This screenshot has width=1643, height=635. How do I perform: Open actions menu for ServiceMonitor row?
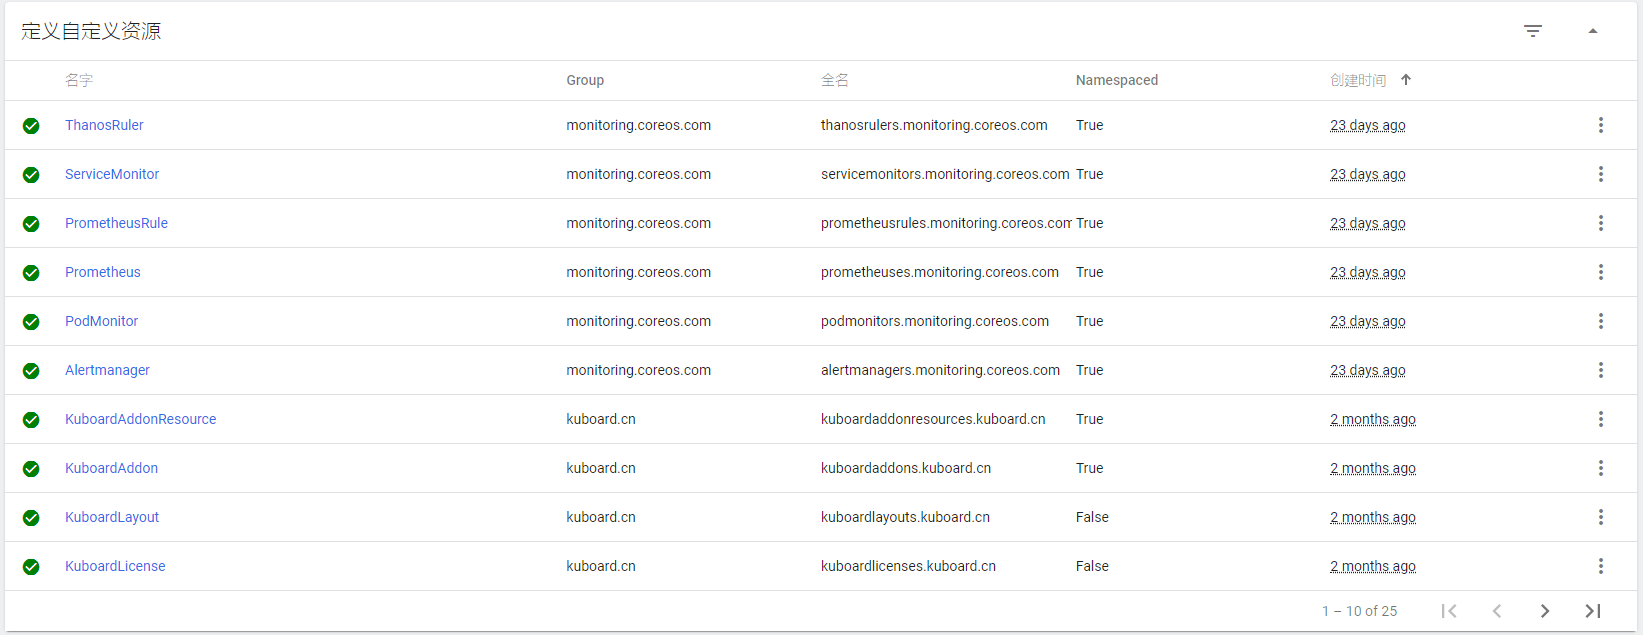click(x=1601, y=174)
